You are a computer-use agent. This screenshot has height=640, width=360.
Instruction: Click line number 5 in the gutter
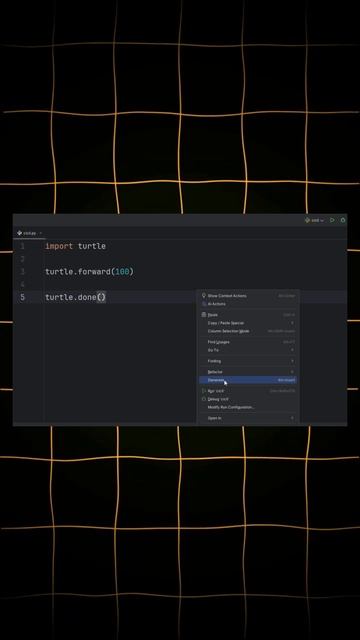(x=22, y=297)
